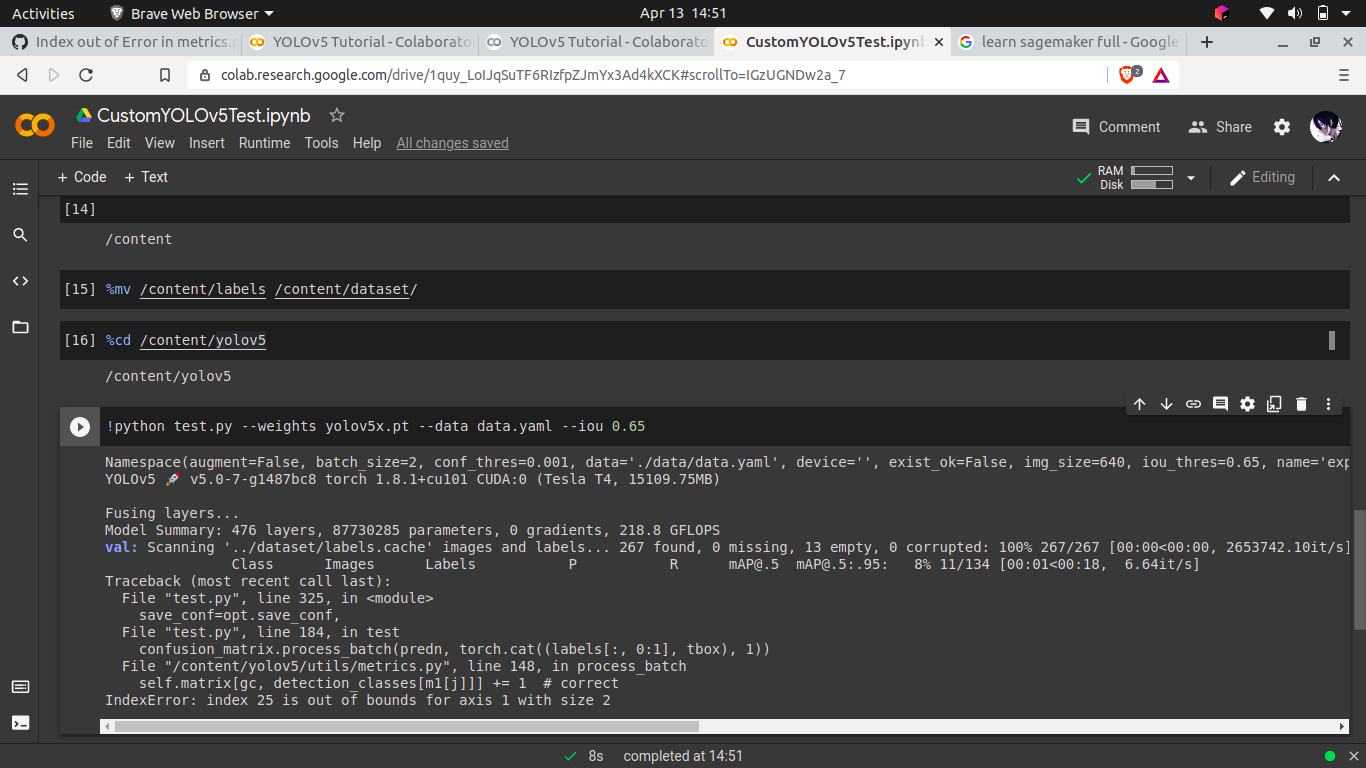The width and height of the screenshot is (1366, 768).
Task: Click the notebook's vertical scrollbar
Action: pyautogui.click(x=1358, y=570)
